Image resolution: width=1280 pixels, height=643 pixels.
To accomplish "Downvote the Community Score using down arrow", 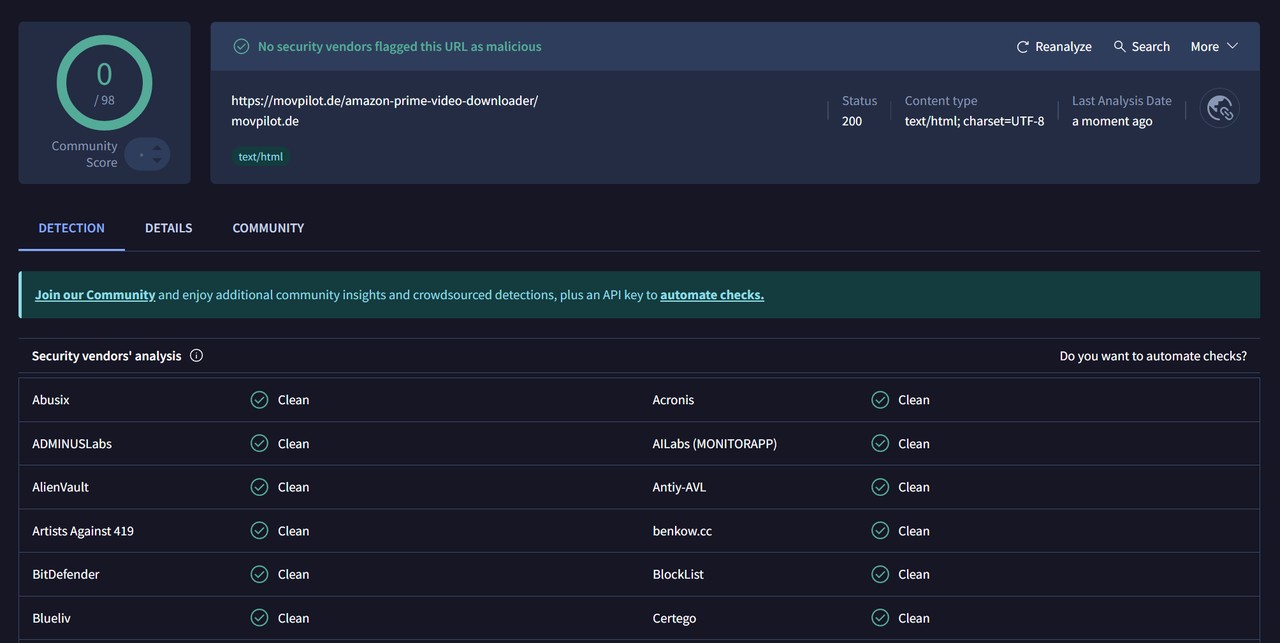I will coord(157,161).
